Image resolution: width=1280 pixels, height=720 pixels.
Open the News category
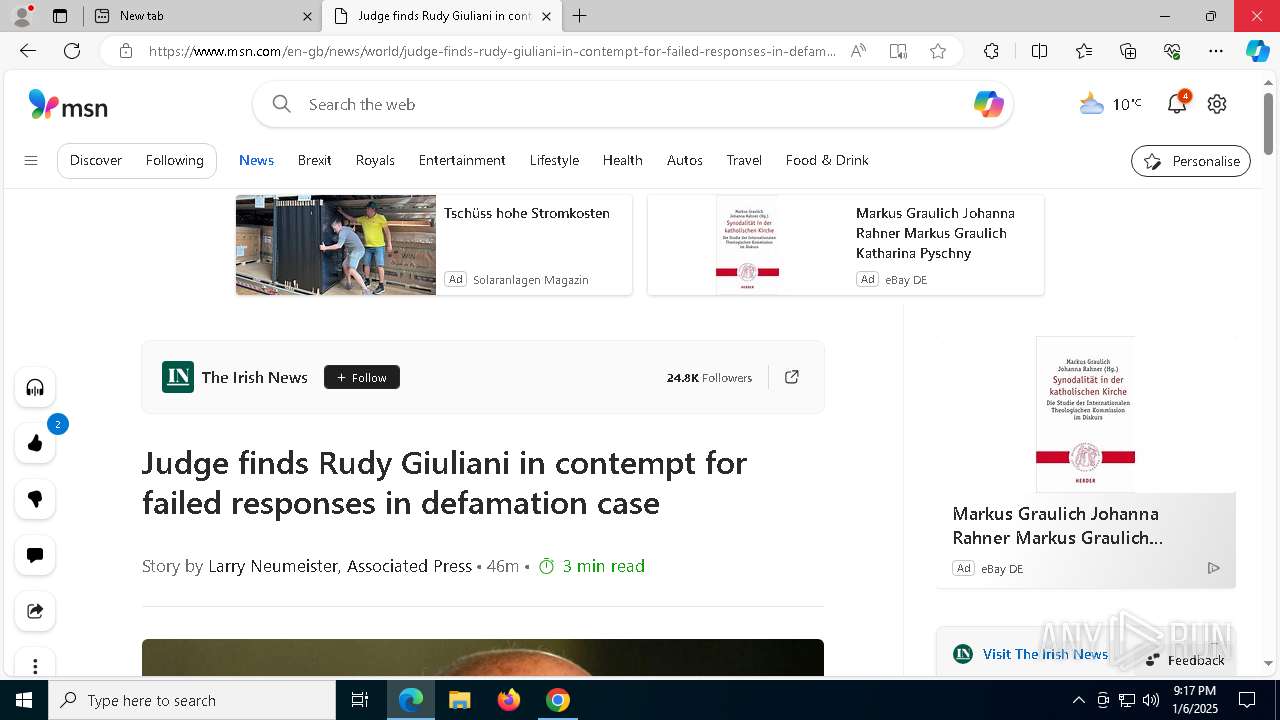pyautogui.click(x=256, y=160)
